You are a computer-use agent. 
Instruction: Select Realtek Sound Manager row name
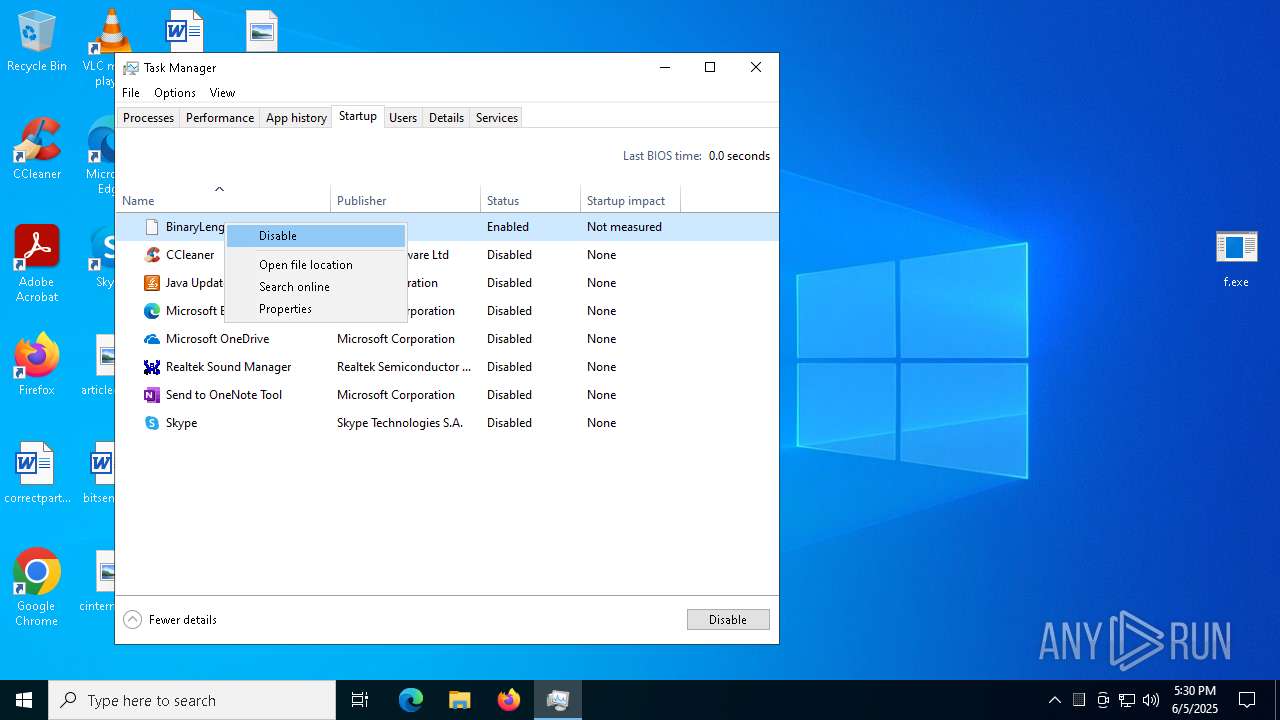tap(228, 367)
